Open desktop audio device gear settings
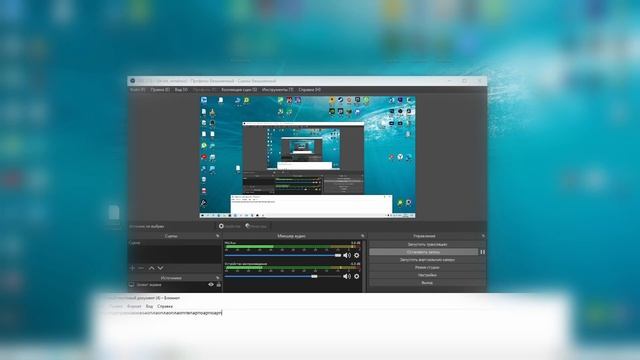 point(357,276)
